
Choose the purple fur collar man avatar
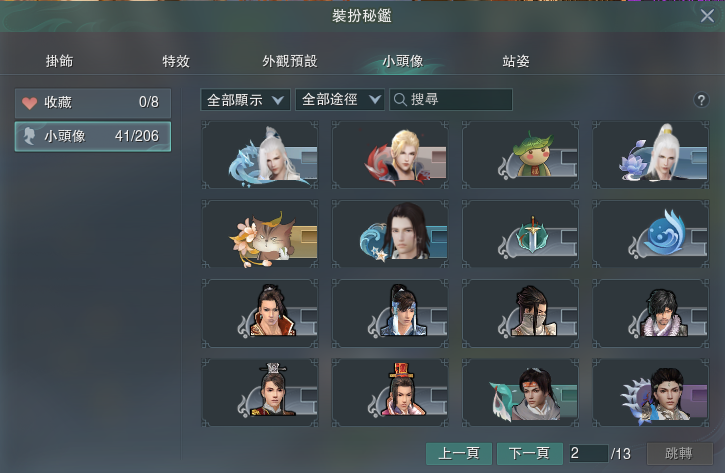click(651, 313)
